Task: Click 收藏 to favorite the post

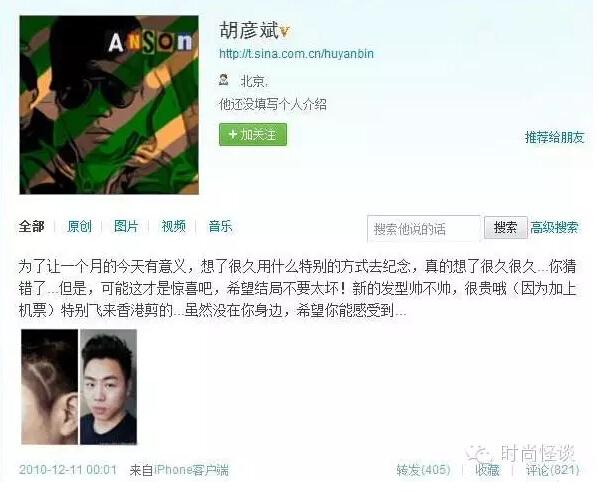Action: click(487, 469)
